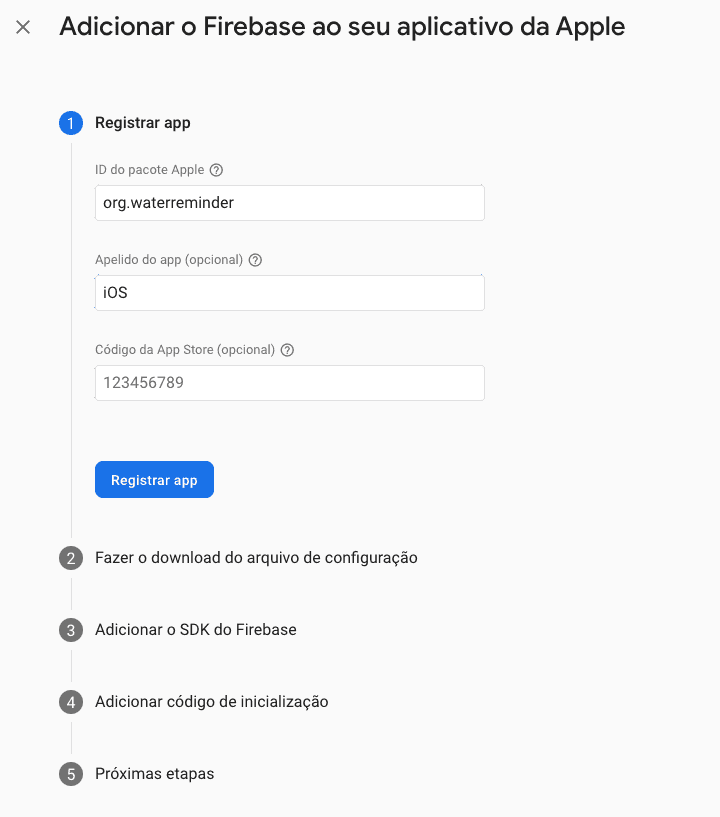Open the help tooltip for ID do pacote Apple
This screenshot has height=817, width=720.
[218, 170]
